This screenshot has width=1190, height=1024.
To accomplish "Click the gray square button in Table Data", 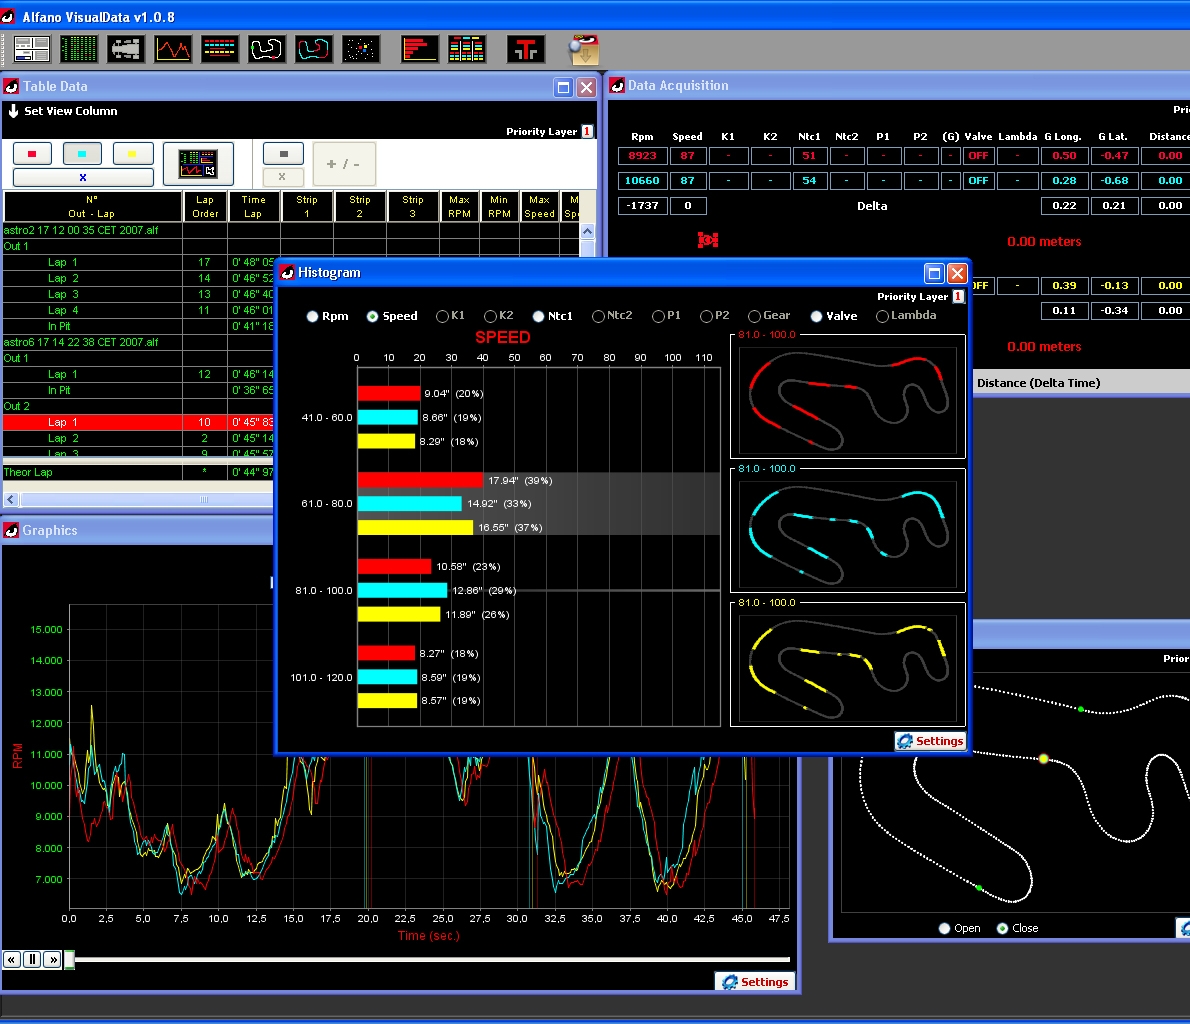I will tap(283, 154).
